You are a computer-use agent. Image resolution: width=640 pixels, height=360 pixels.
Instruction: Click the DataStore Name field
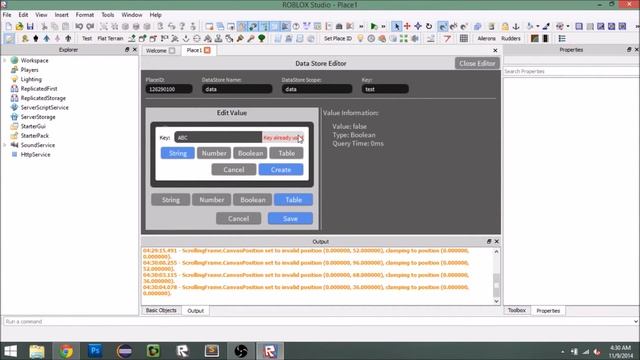click(237, 89)
